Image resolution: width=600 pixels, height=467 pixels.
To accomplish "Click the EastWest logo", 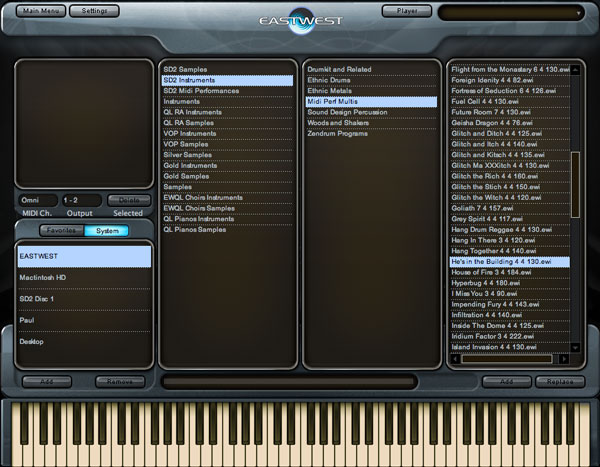I will (x=301, y=21).
